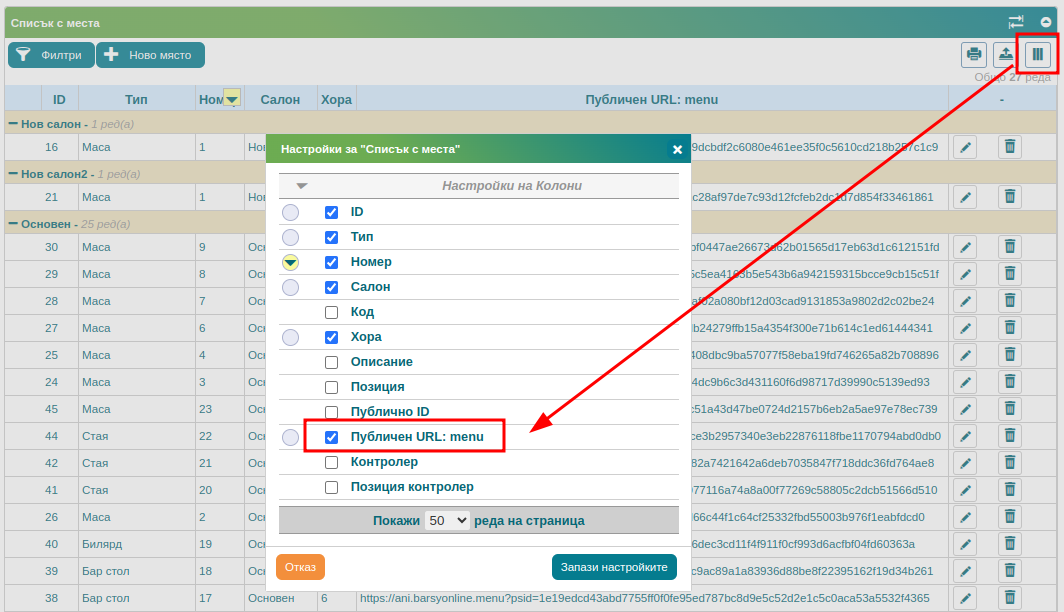Uncheck the ID column checkbox
This screenshot has height=612, width=1064.
(x=331, y=212)
